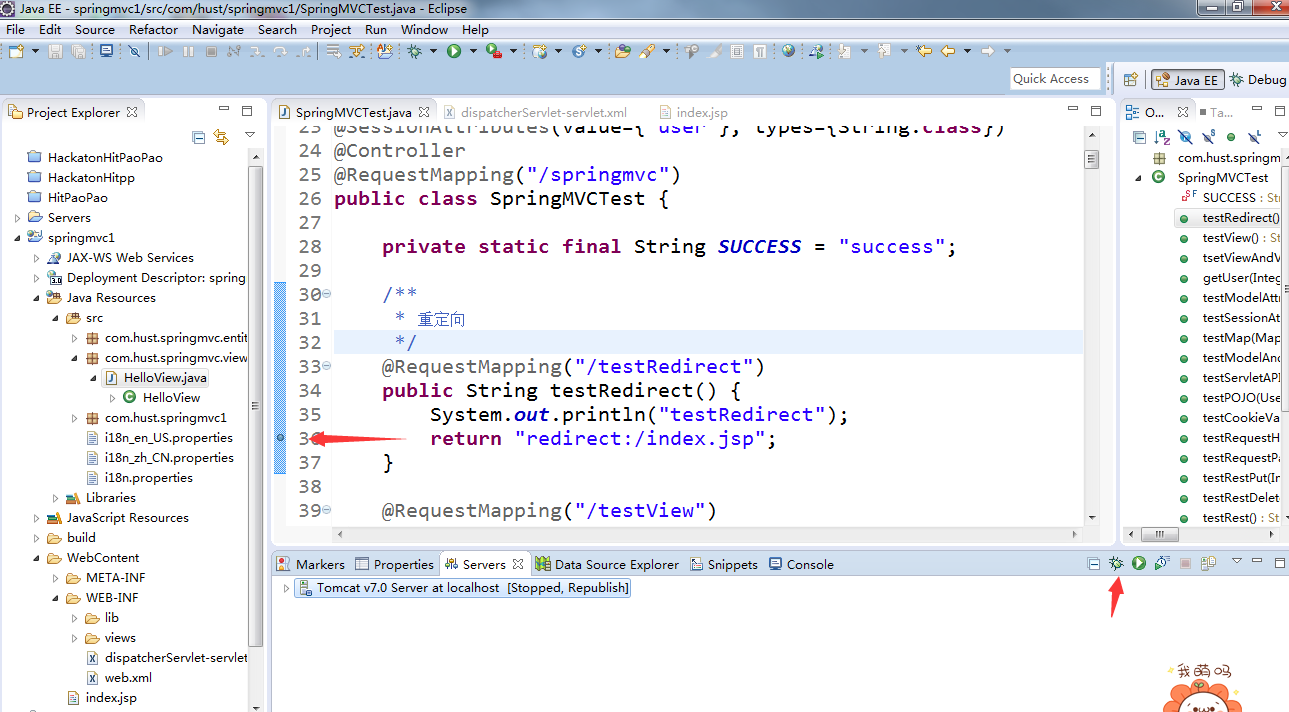Click the green Start server button
This screenshot has height=712, width=1289.
click(1139, 564)
